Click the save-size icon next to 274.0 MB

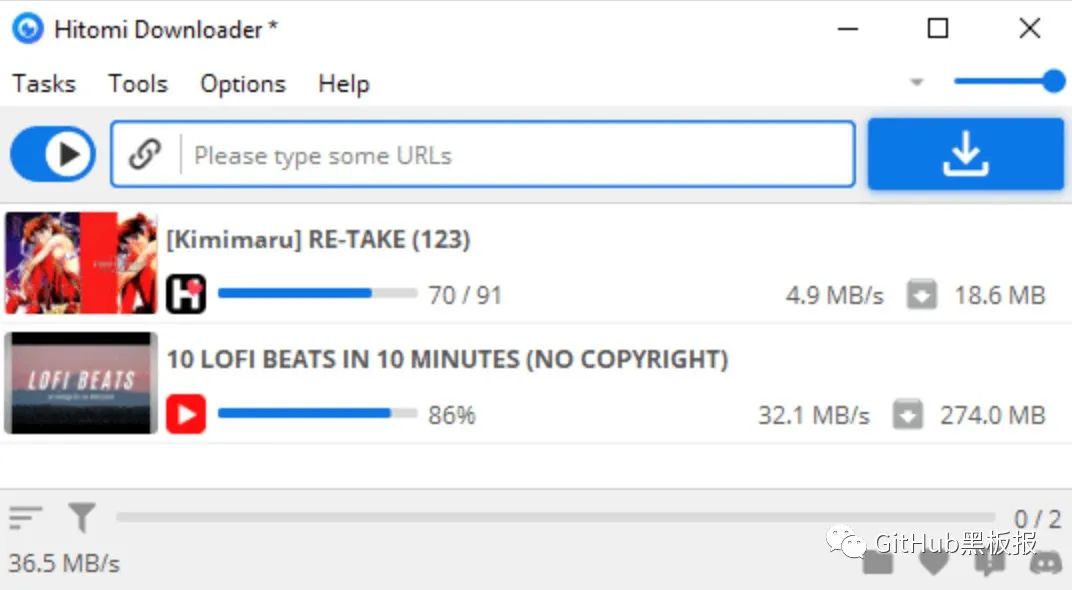(x=908, y=414)
